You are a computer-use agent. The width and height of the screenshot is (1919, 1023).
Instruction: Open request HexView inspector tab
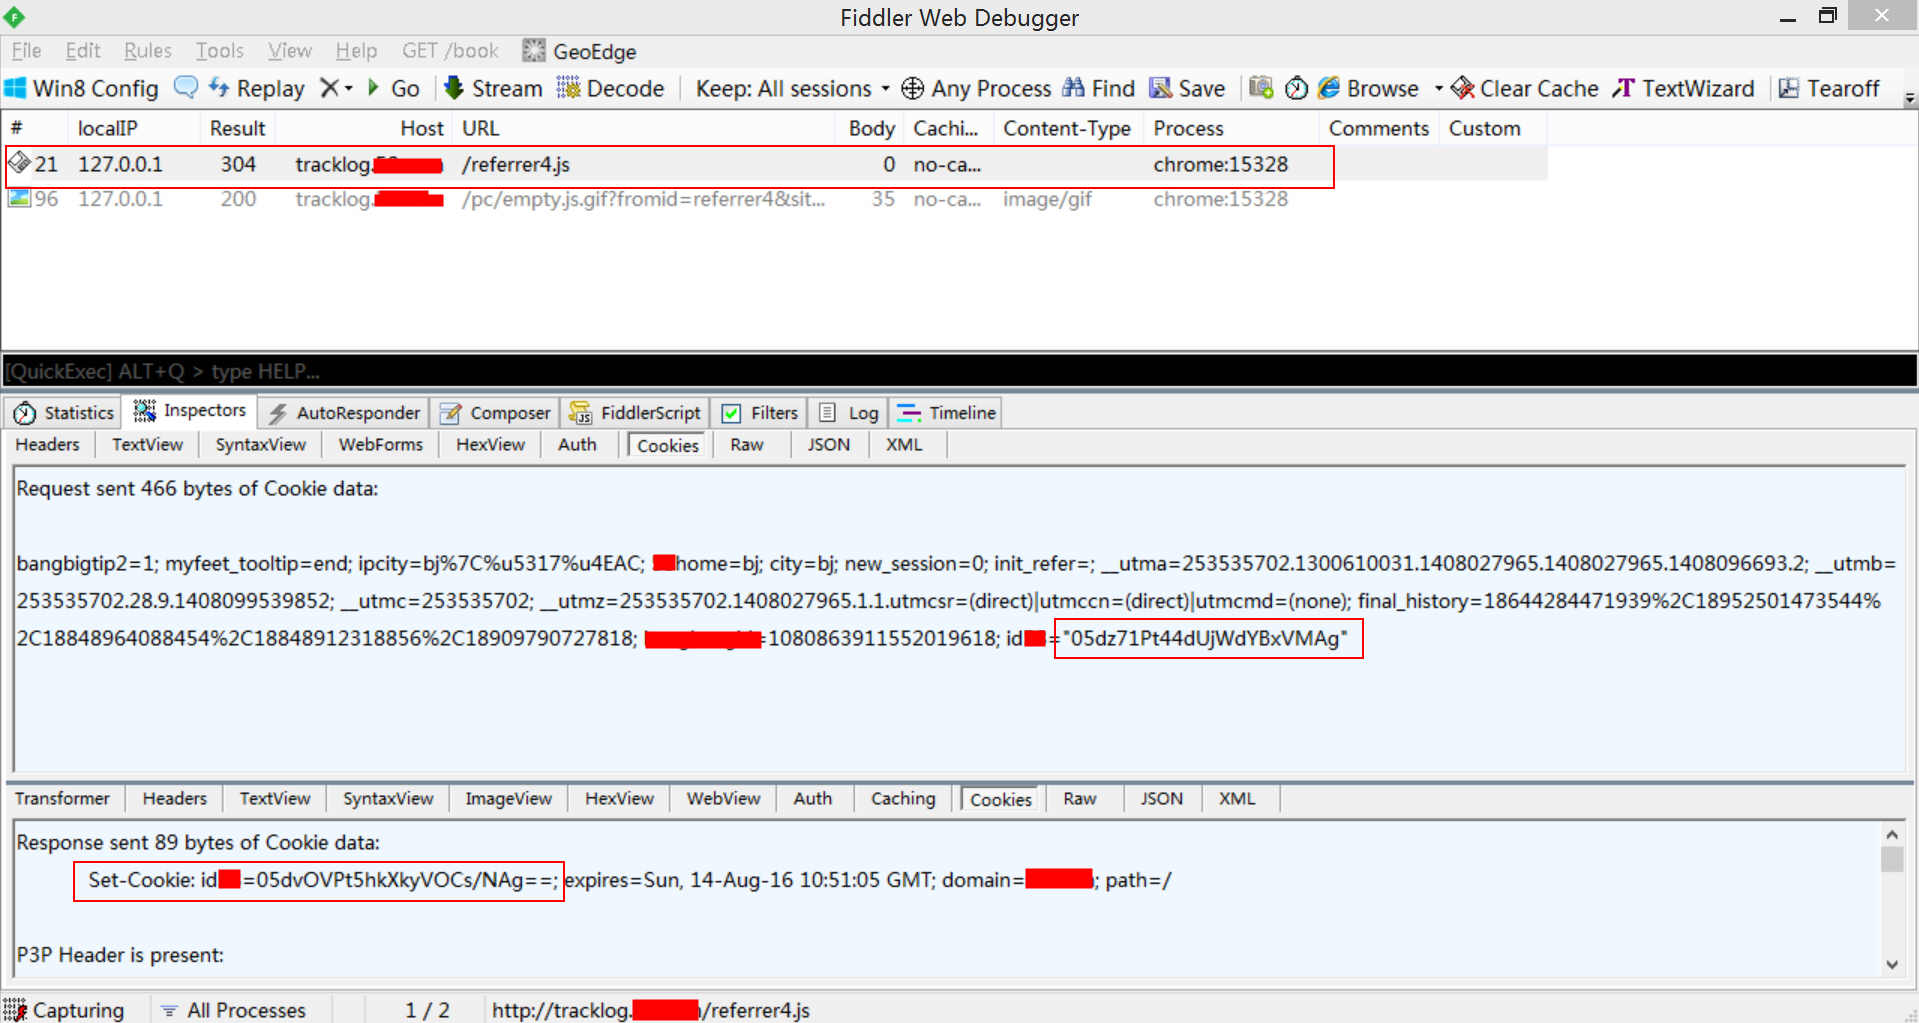coord(490,445)
